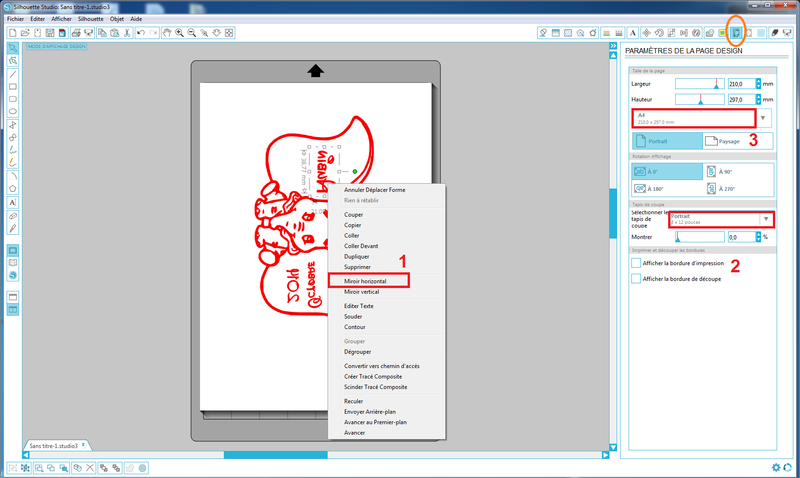Open the Aide menu
This screenshot has width=800, height=478.
pyautogui.click(x=136, y=19)
